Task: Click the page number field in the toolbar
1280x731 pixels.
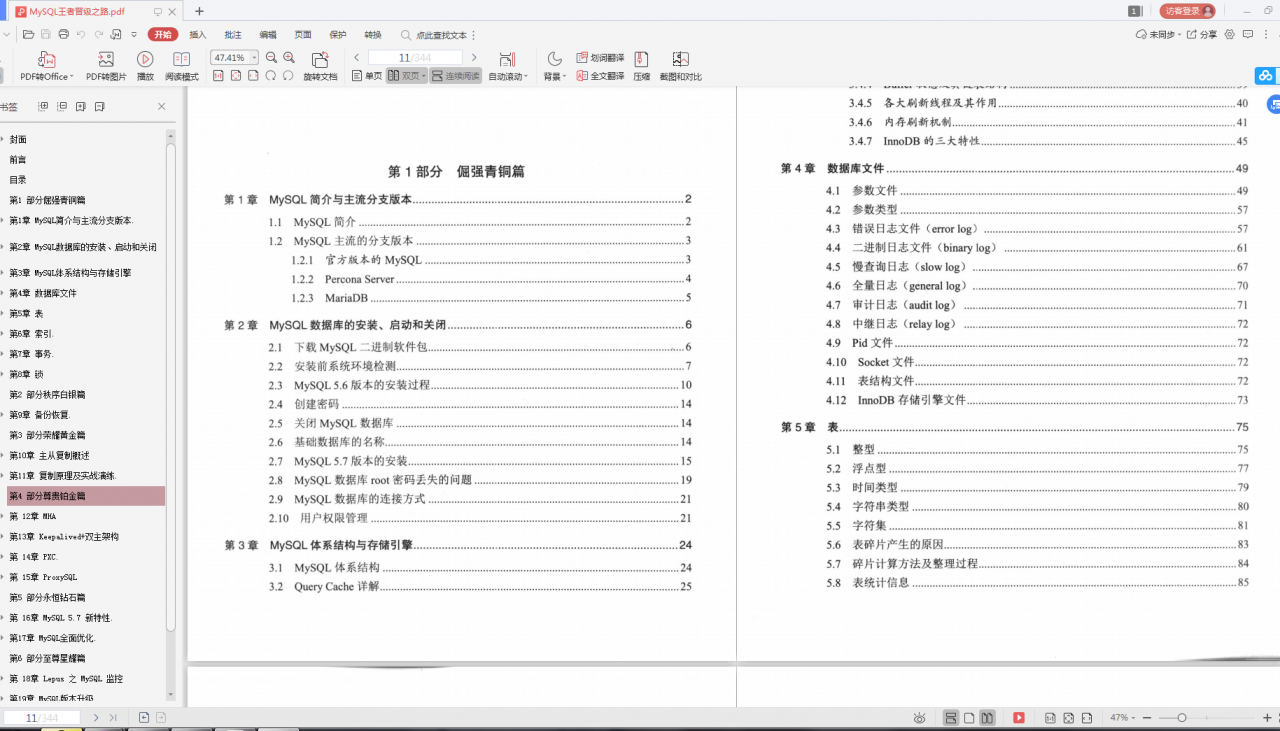Action: point(415,58)
